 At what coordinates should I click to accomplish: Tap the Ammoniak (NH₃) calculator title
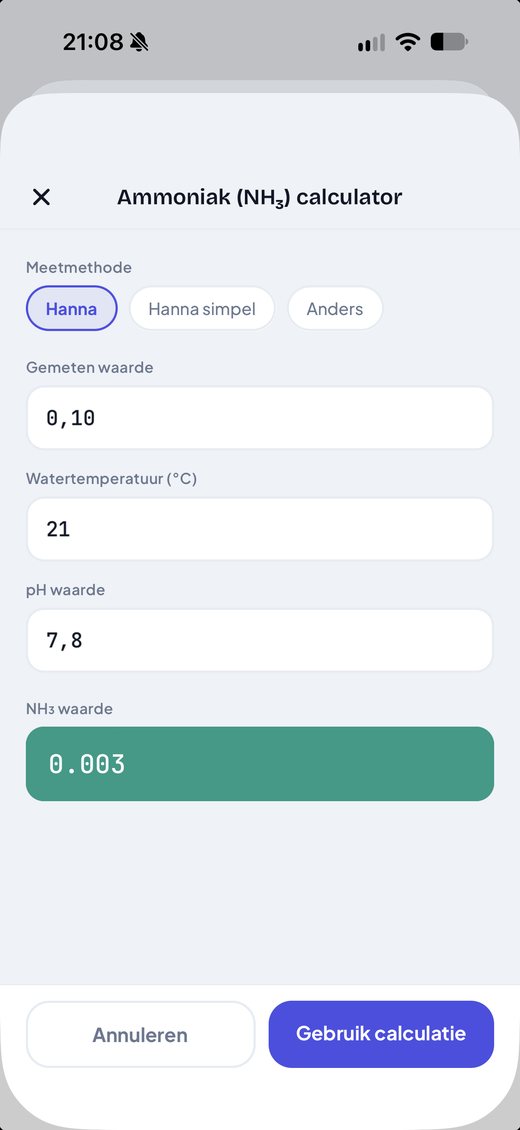[259, 197]
